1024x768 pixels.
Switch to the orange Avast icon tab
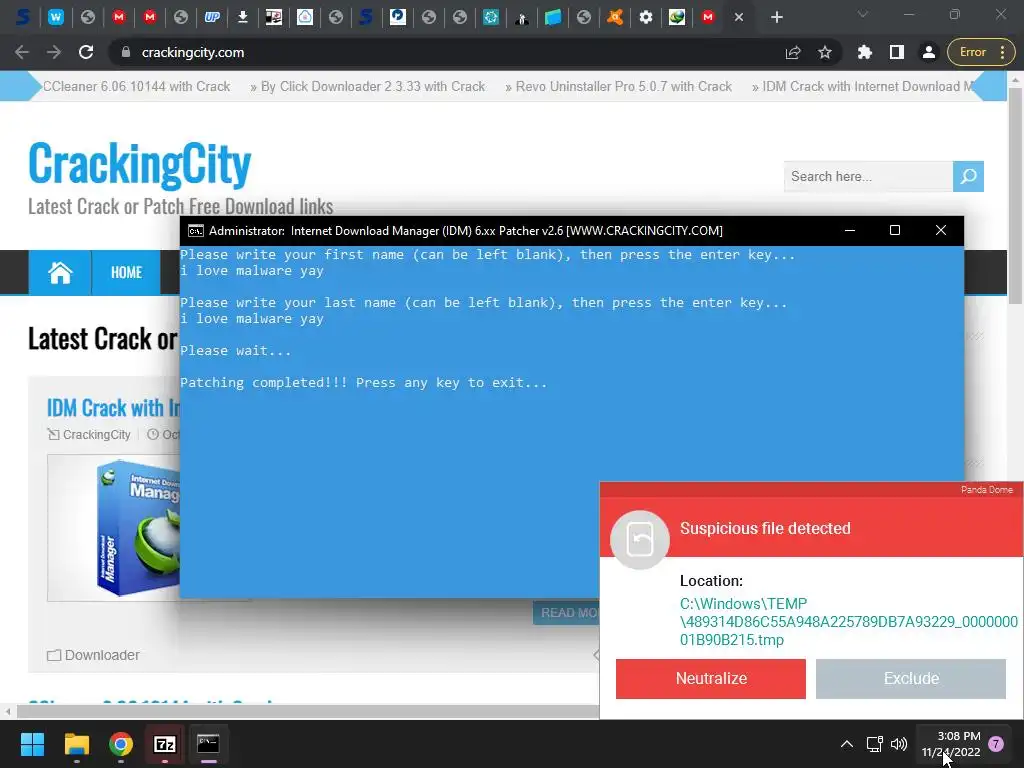coord(615,18)
